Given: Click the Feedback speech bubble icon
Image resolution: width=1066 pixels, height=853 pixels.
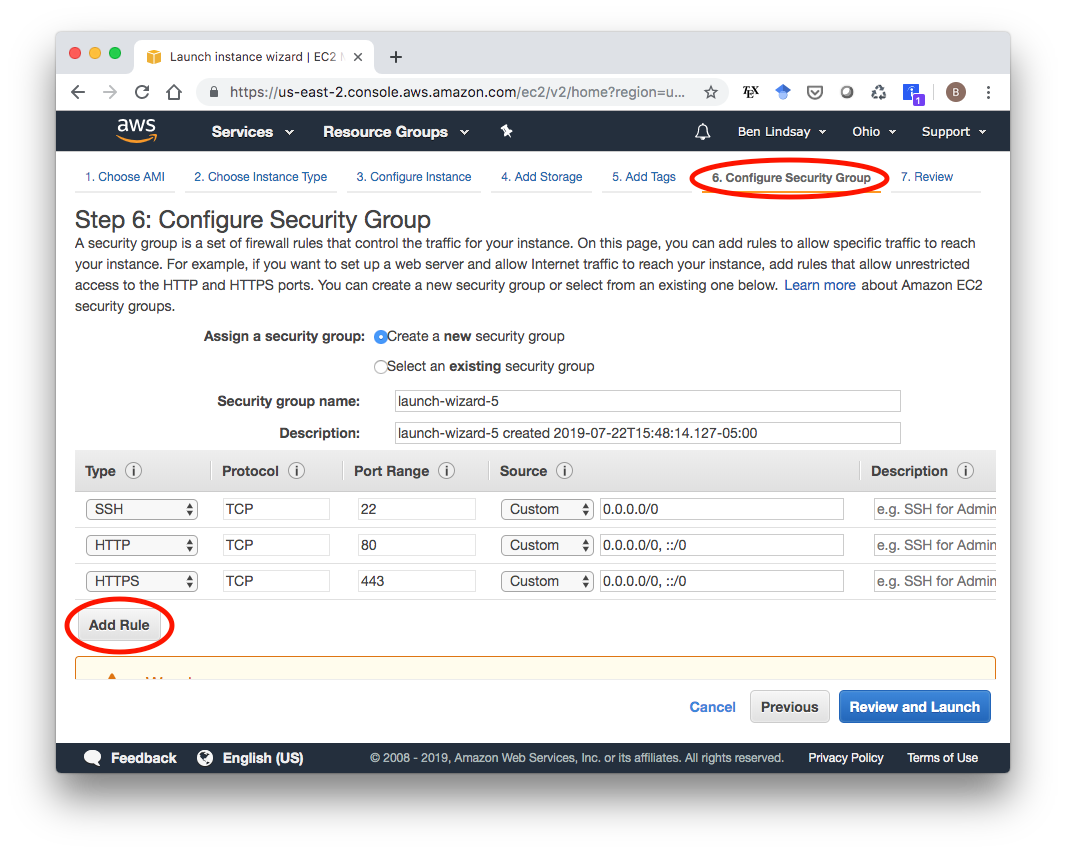Looking at the screenshot, I should [92, 758].
